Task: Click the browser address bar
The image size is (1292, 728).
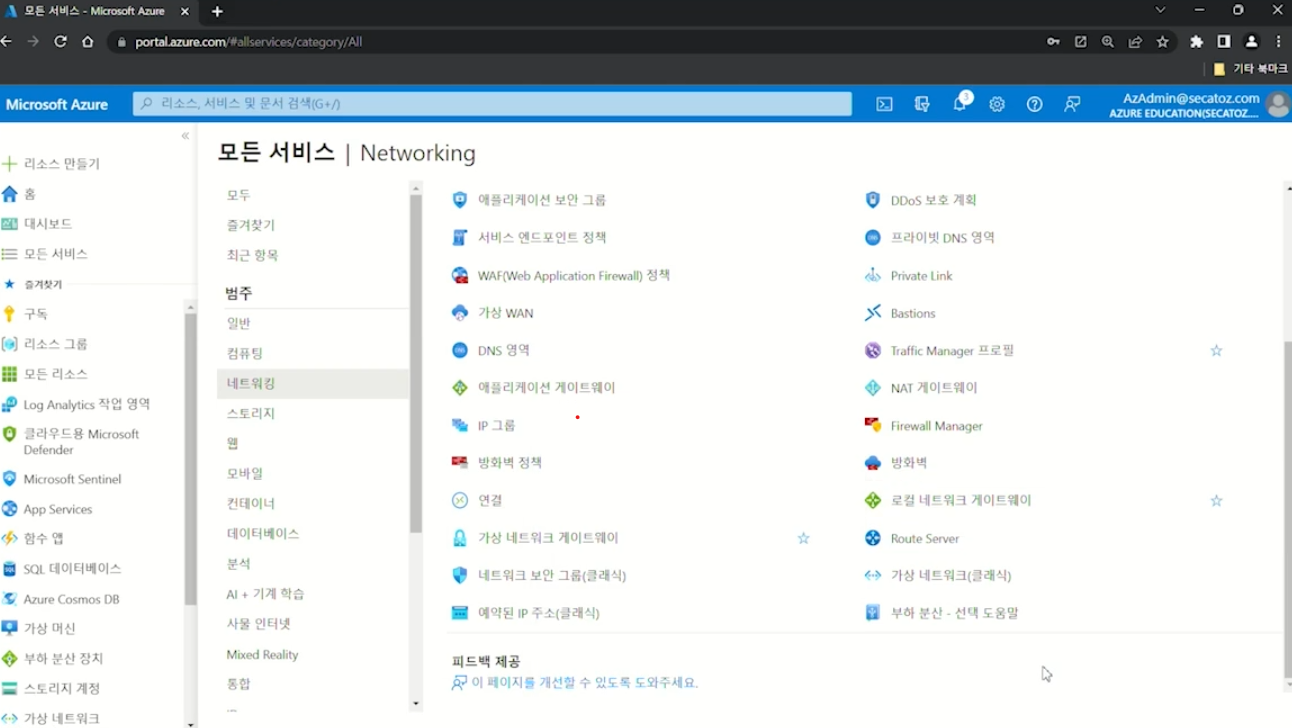Action: pyautogui.click(x=580, y=42)
